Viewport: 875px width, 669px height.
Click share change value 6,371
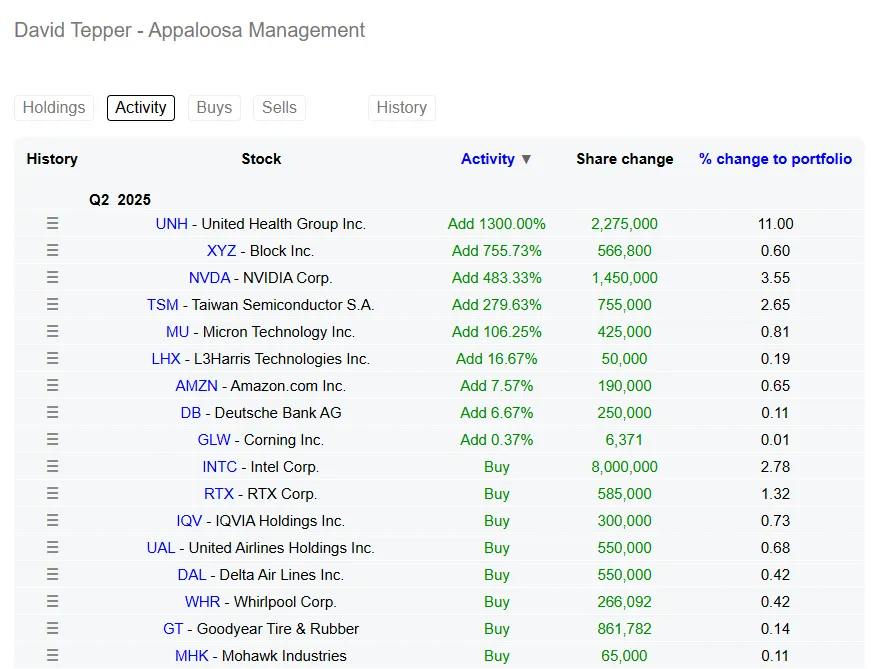point(624,440)
